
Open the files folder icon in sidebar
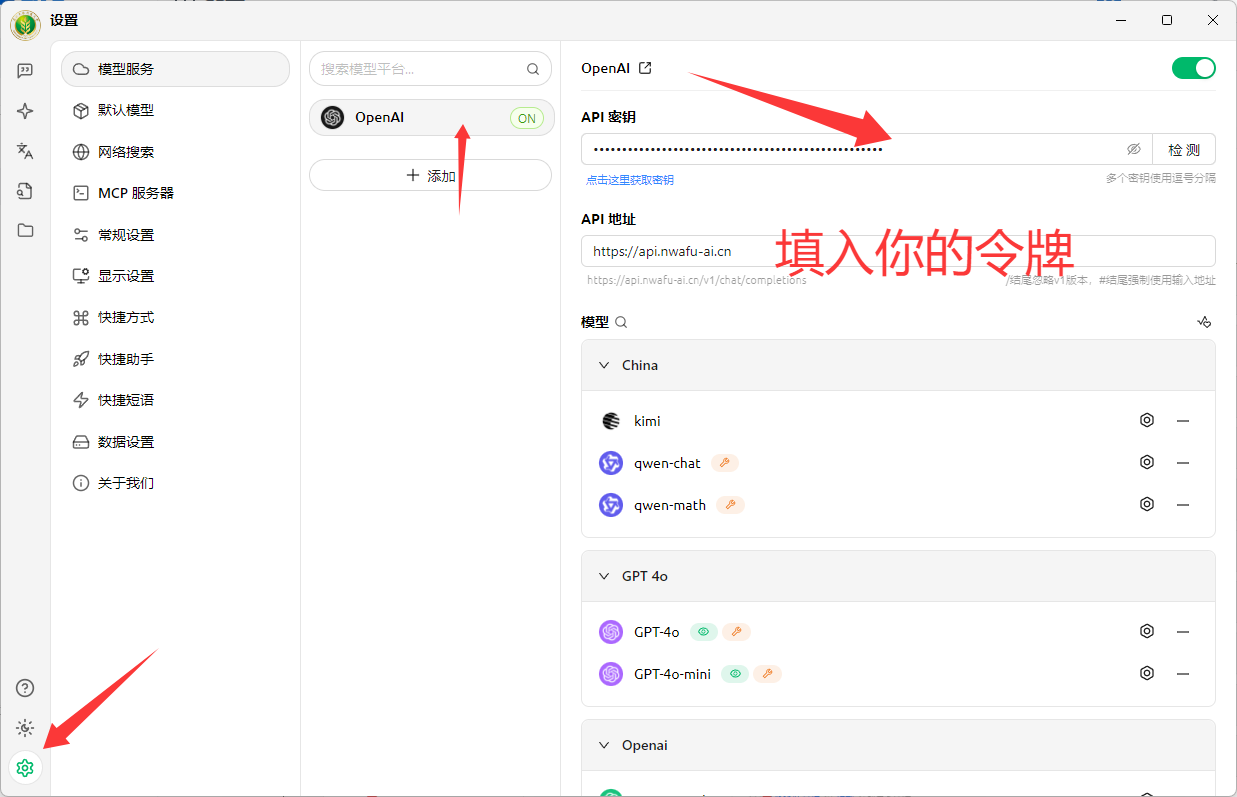point(25,230)
